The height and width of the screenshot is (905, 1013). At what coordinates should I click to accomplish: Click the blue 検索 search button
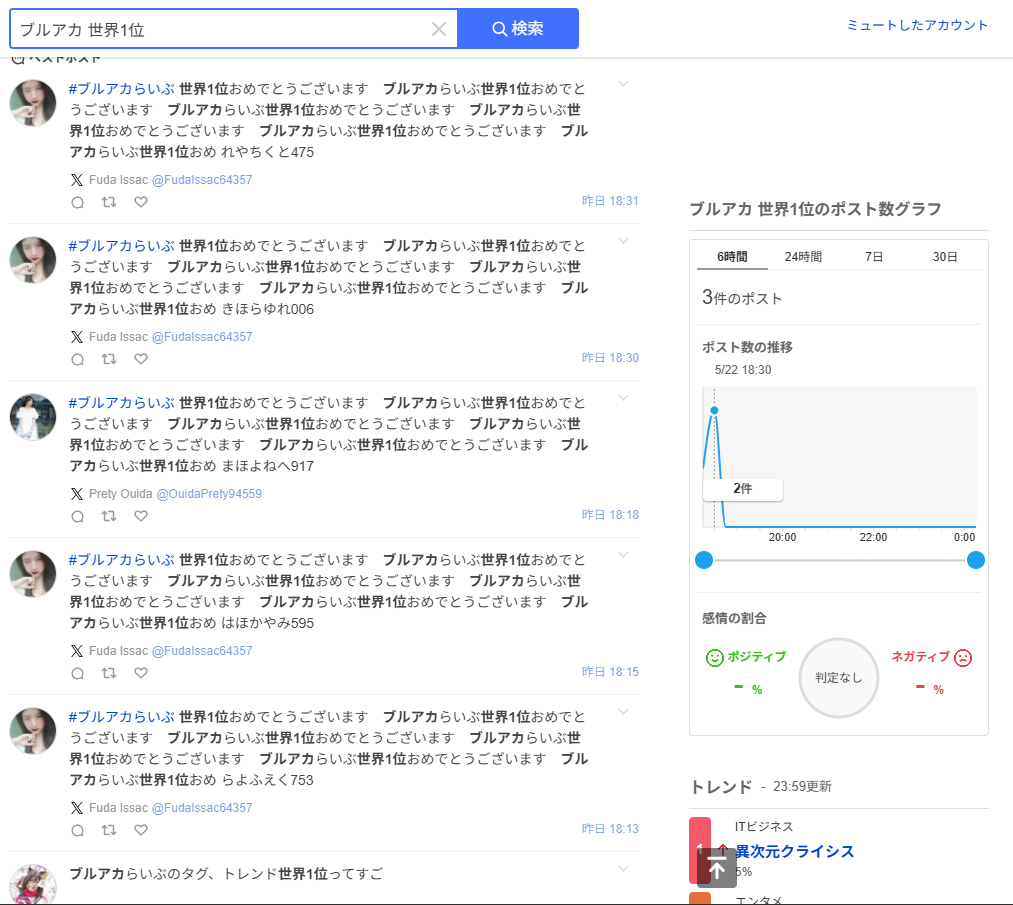click(x=518, y=28)
